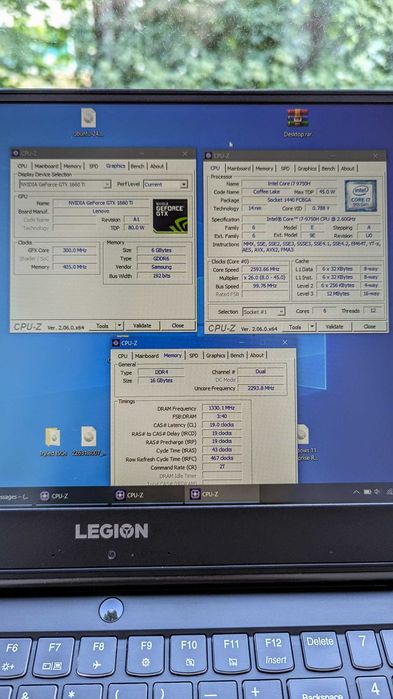Open Graphics tab in CPU window
Viewport: 393px width, 699px height.
point(307,169)
